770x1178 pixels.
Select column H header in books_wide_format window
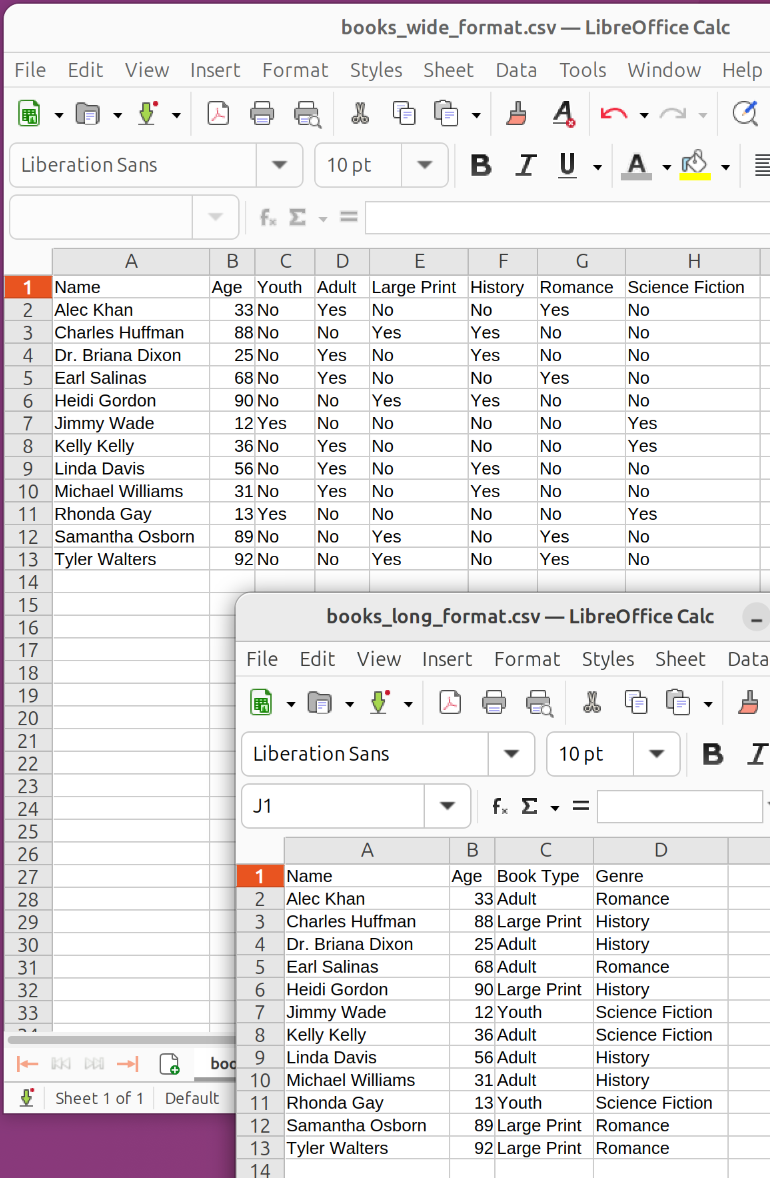(693, 261)
